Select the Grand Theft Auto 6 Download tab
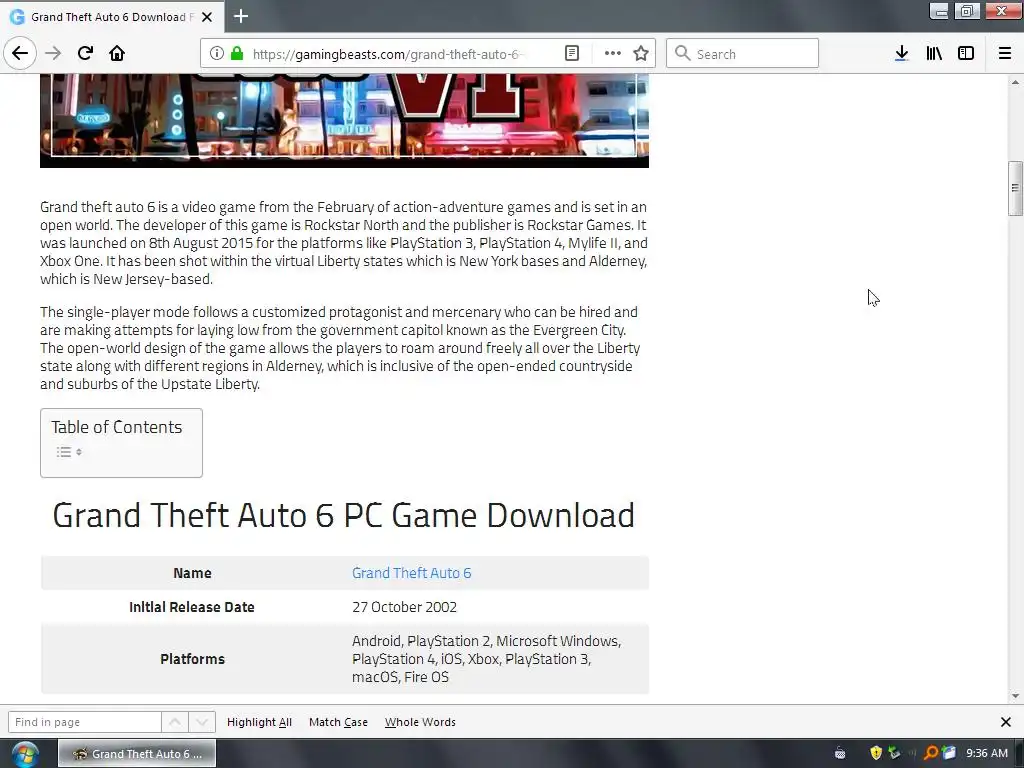 (112, 17)
